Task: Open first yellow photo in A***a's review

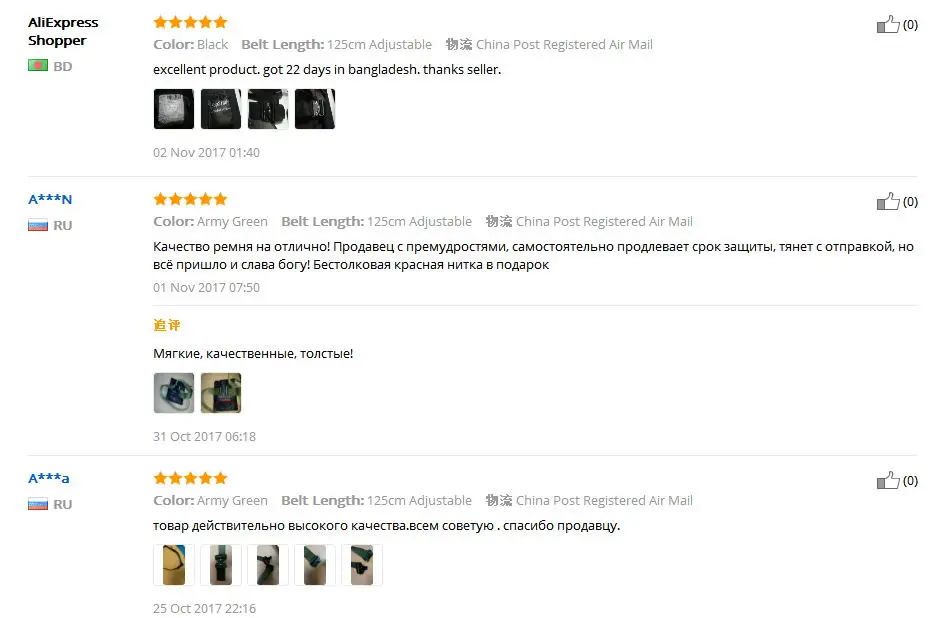Action: click(x=174, y=565)
